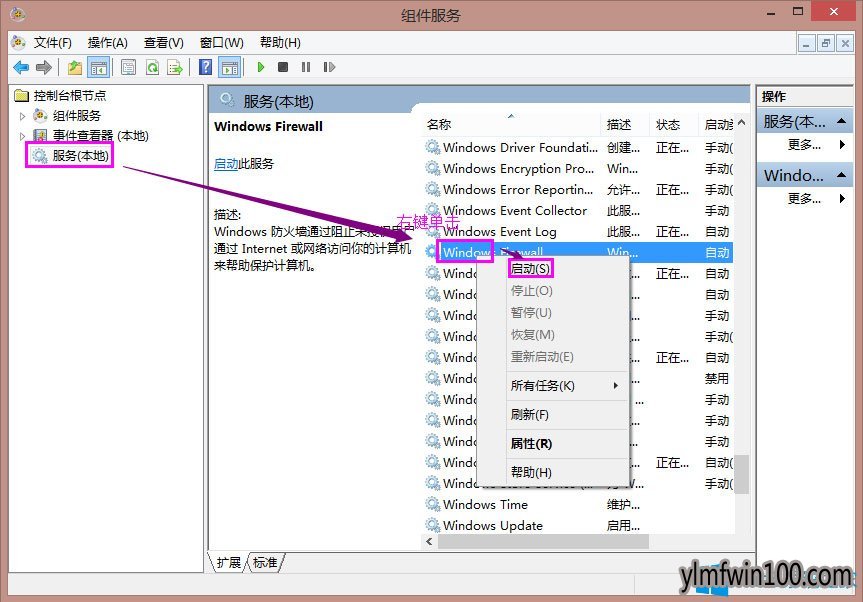Select 组件服务 tree item
The image size is (863, 602).
click(77, 116)
